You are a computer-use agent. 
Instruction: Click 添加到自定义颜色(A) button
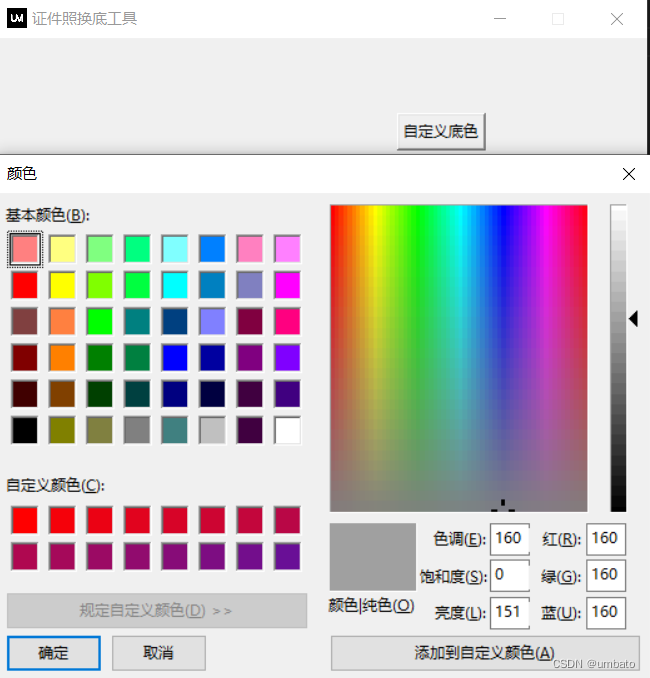485,653
